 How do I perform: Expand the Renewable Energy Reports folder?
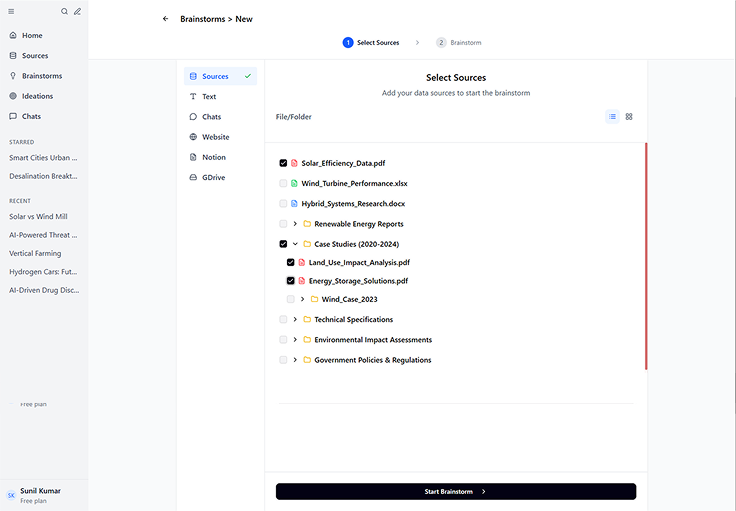coord(295,224)
